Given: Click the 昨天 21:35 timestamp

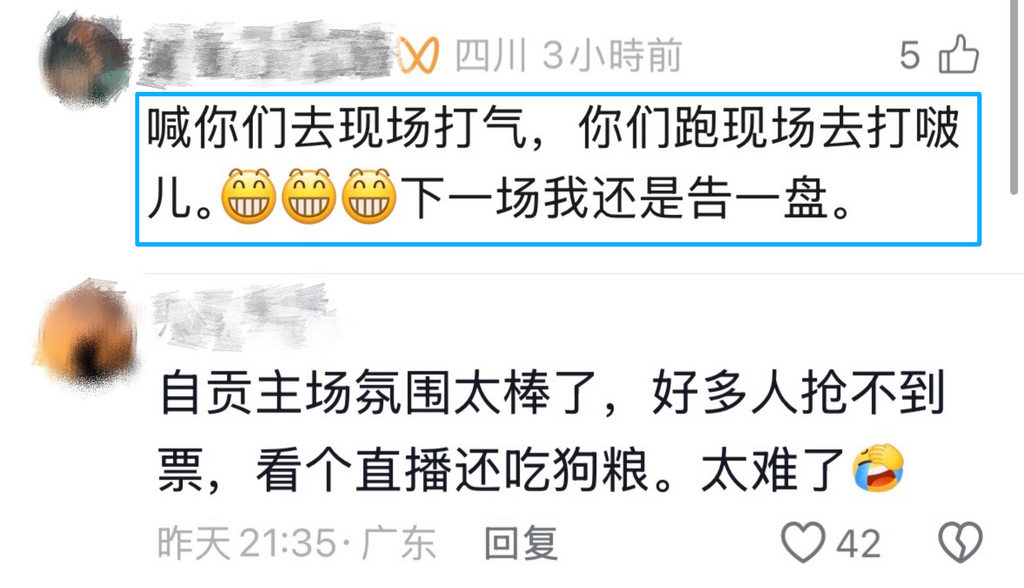Looking at the screenshot, I should coord(246,544).
